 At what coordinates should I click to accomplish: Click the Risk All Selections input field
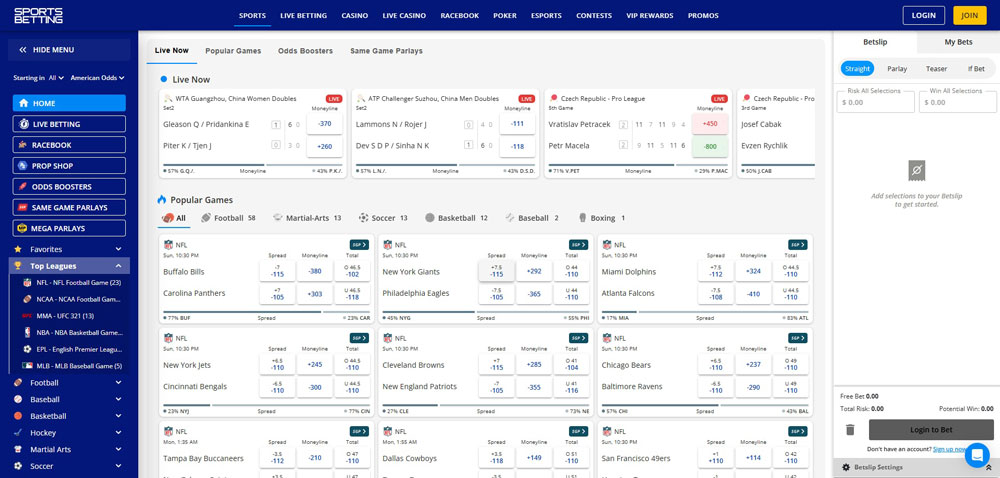[875, 102]
